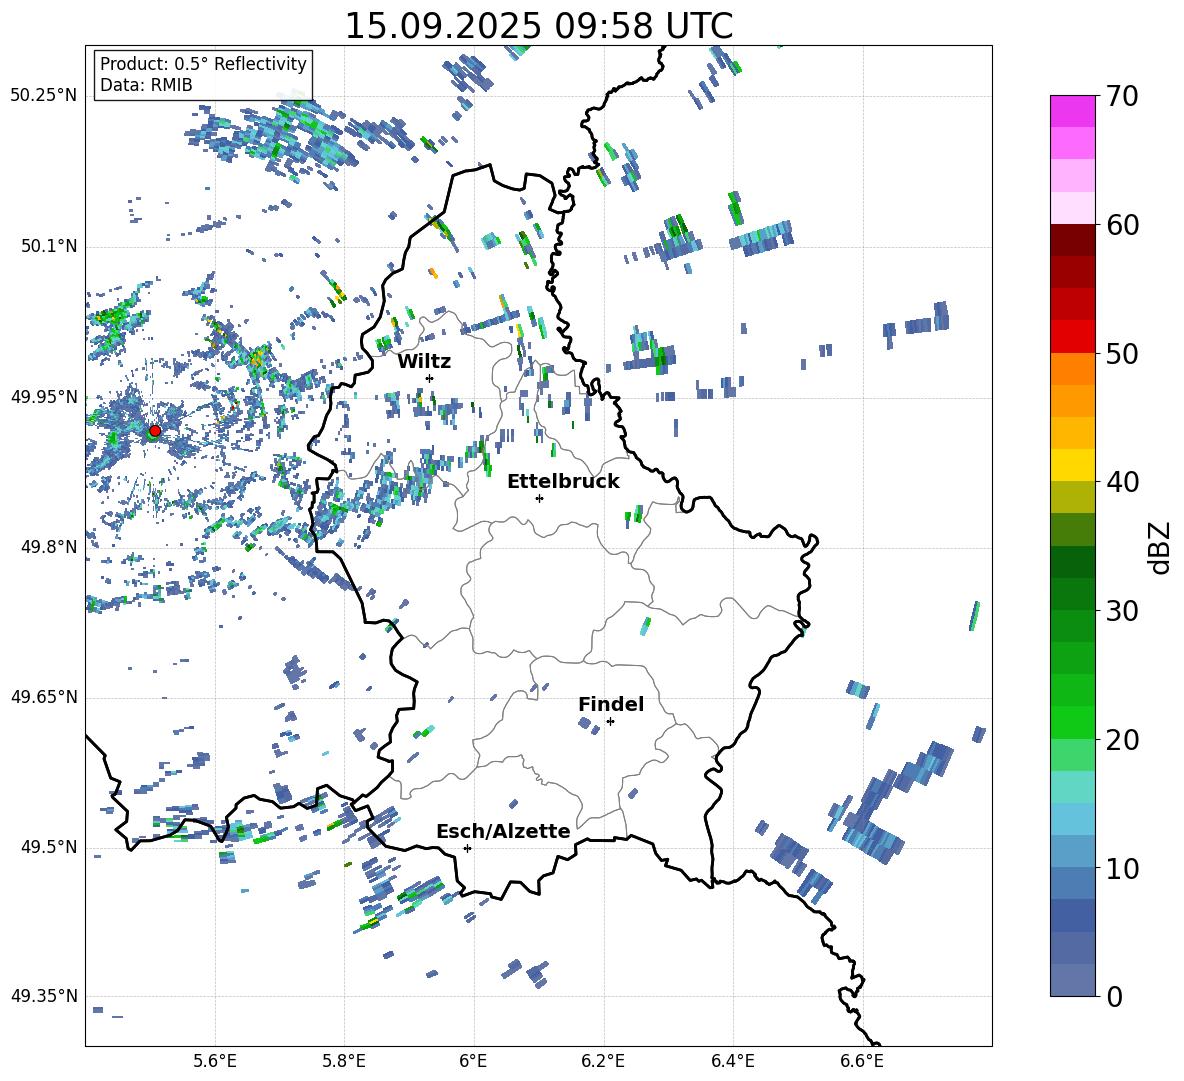Click the dBZ colorbar axis label
This screenshot has height=1081, width=1184.
[x=1160, y=547]
